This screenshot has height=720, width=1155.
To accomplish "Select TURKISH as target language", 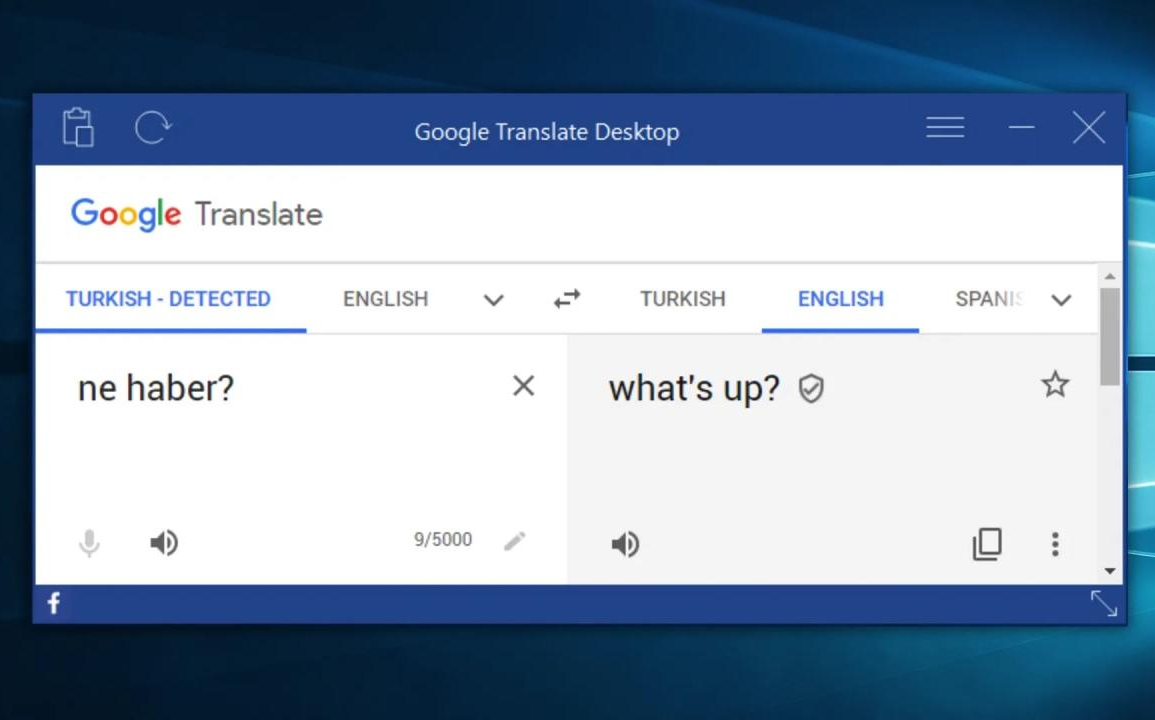I will tap(683, 298).
